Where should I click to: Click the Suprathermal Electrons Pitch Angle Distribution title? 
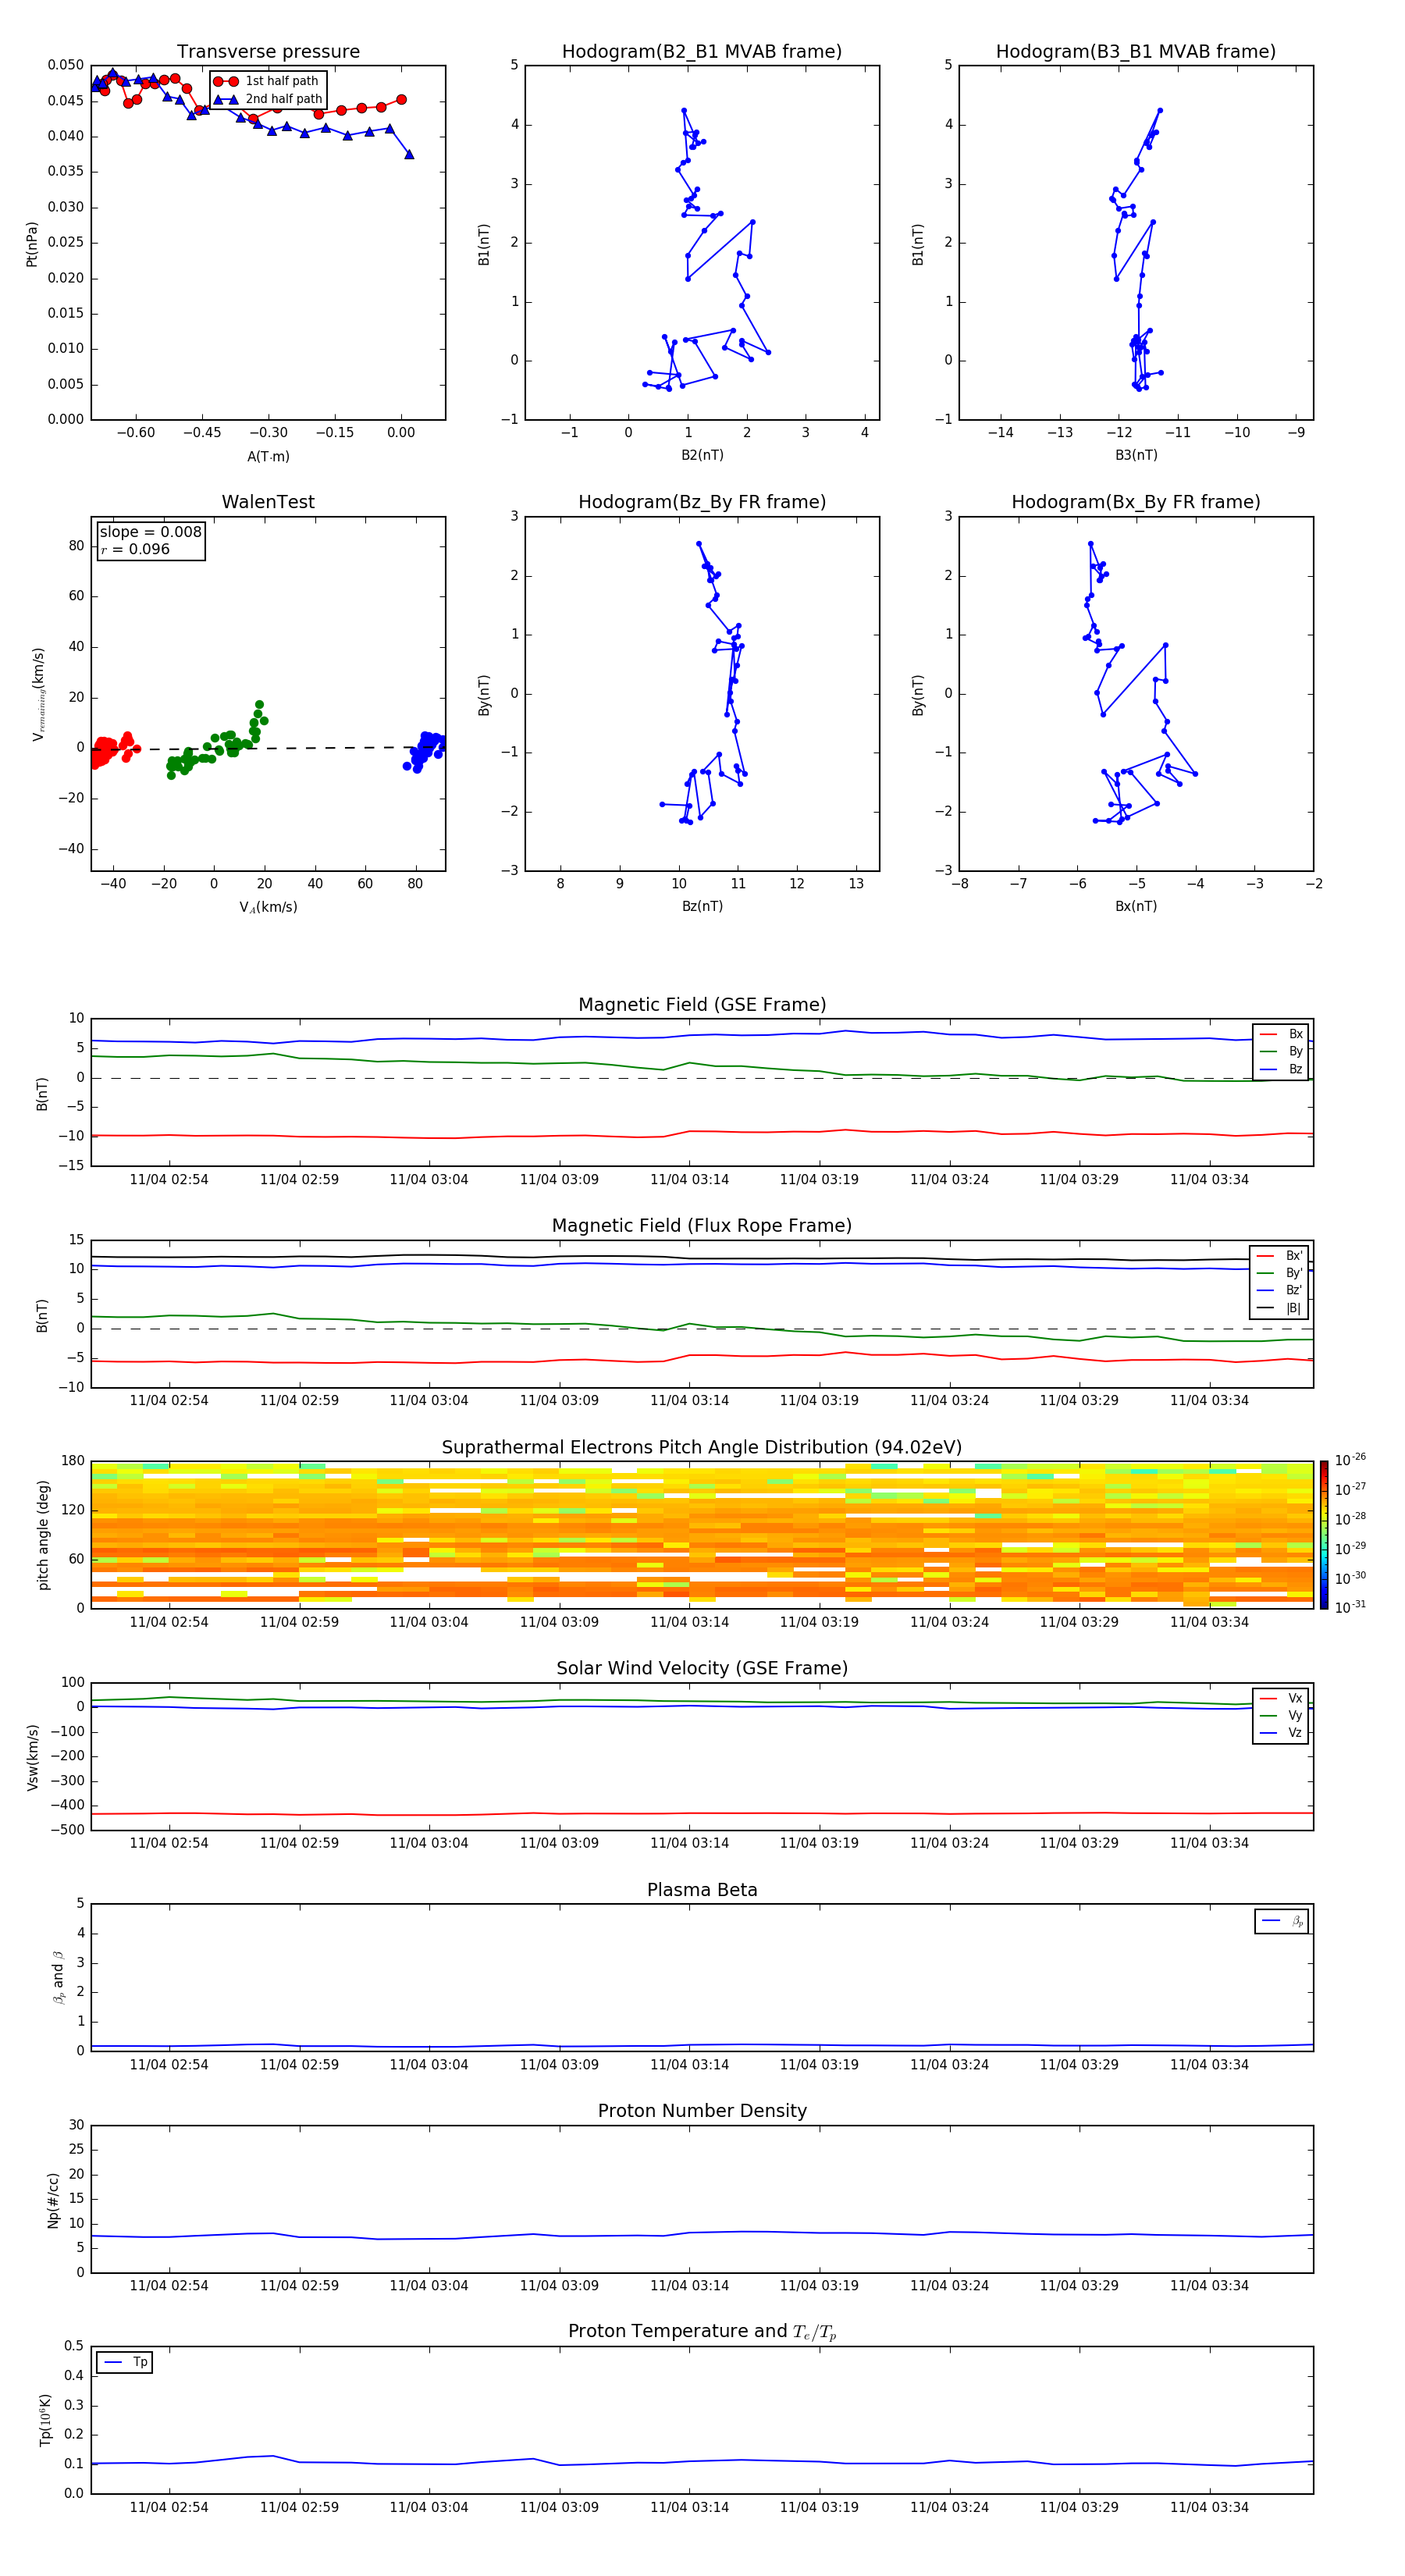tap(702, 1448)
